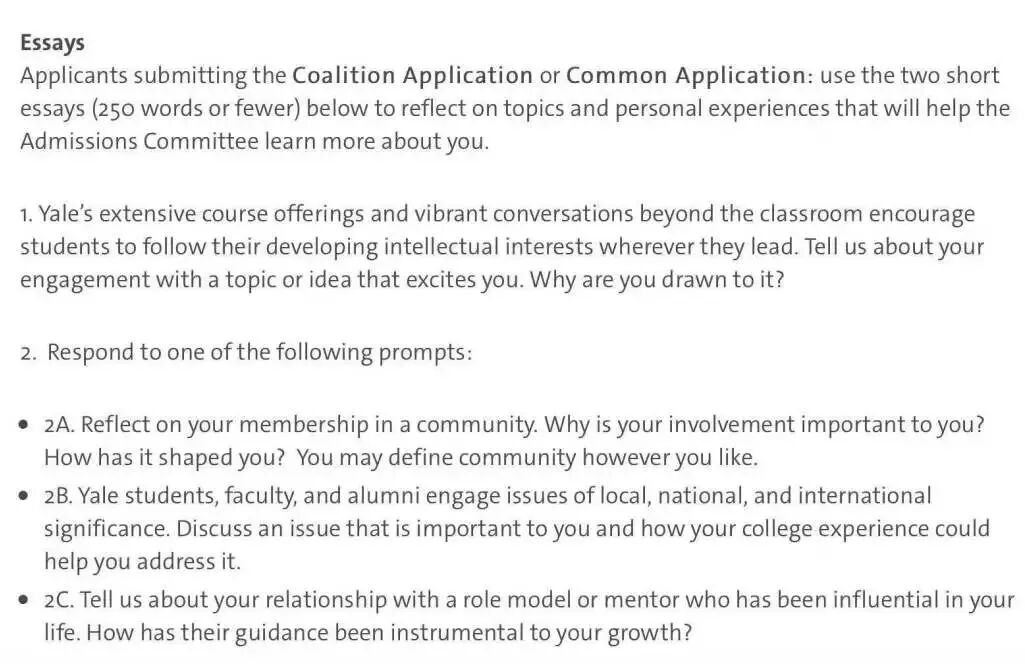Screen dimensions: 1025x664
Task: Click the text 'Respond to one of the following prompts'
Action: (x=259, y=353)
